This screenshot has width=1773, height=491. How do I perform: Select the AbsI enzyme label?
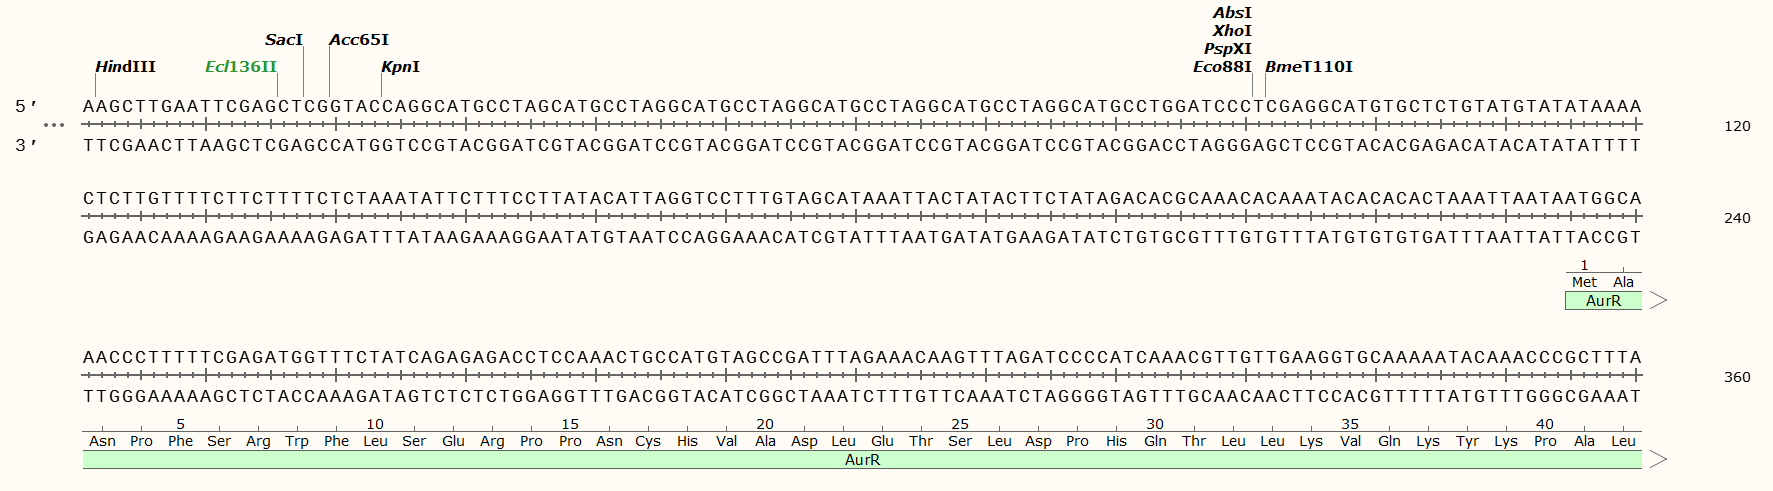click(1231, 13)
